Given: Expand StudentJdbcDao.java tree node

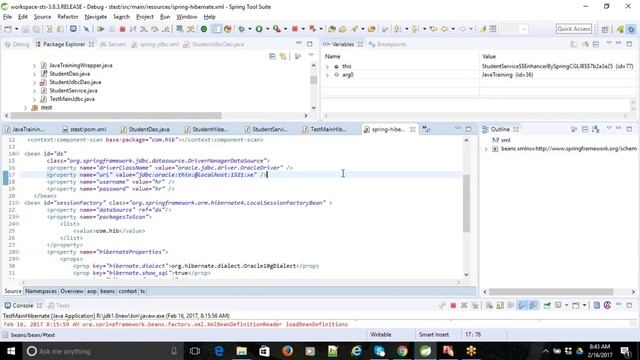Looking at the screenshot, I should click(x=35, y=82).
